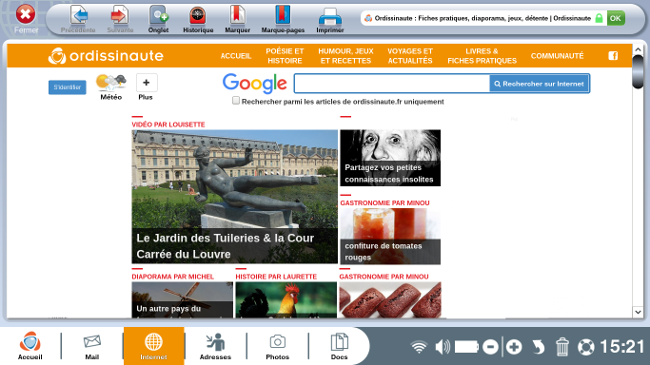
Task: Open Accueil in the bottom dock
Action: [30, 346]
